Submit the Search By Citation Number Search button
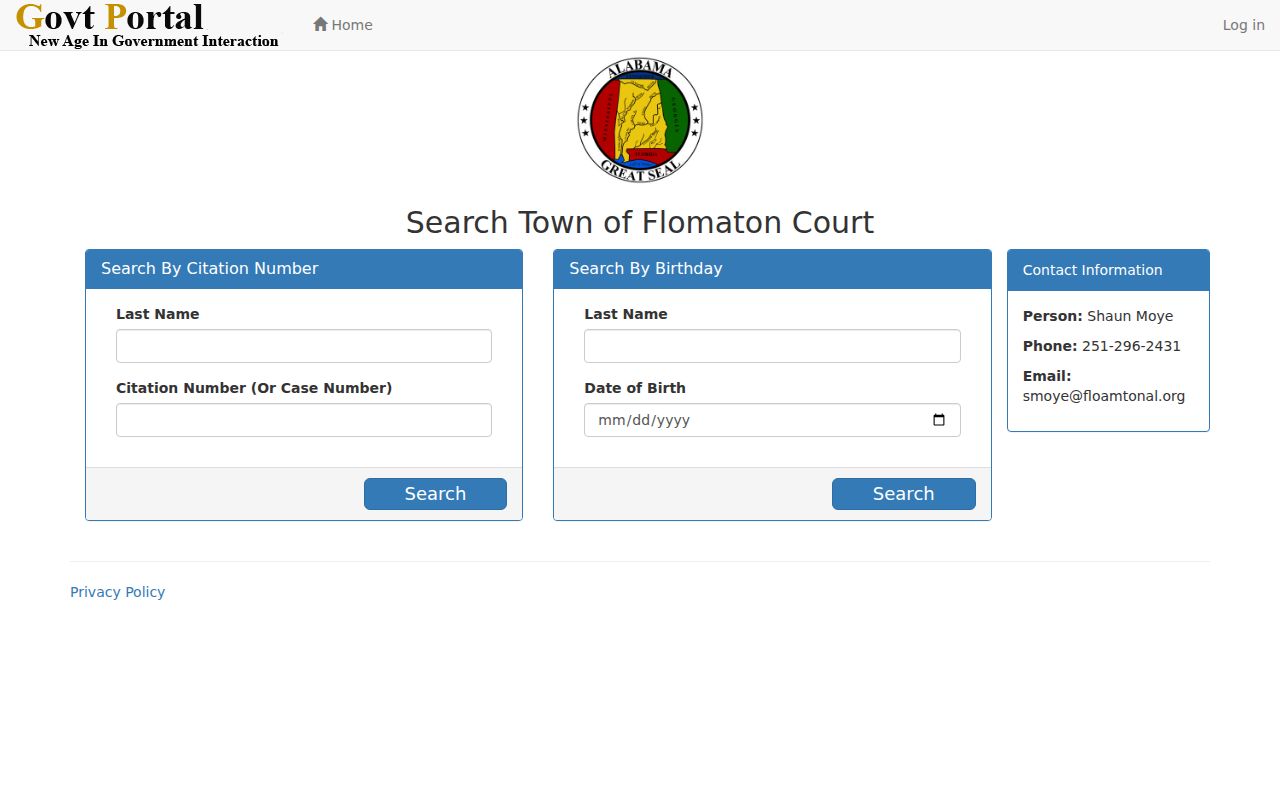 [x=435, y=494]
